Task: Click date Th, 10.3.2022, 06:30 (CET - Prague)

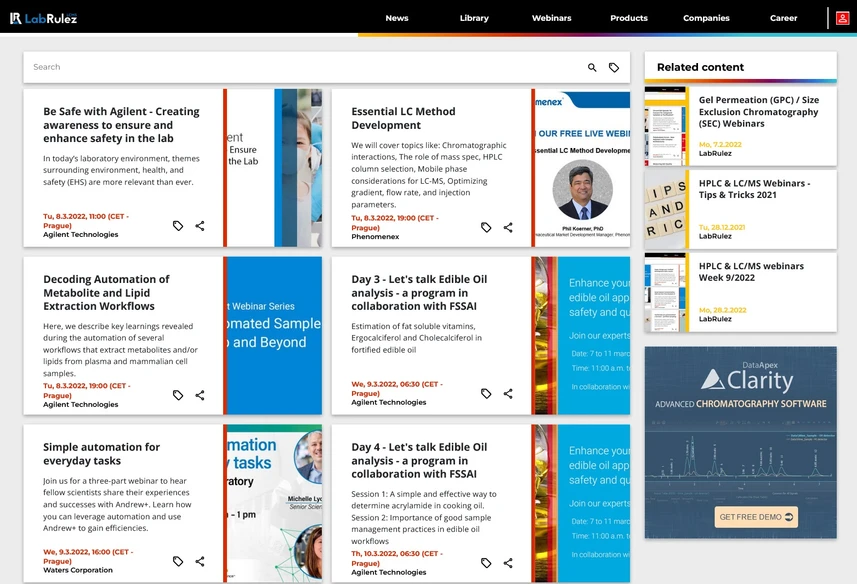Action: click(x=397, y=558)
